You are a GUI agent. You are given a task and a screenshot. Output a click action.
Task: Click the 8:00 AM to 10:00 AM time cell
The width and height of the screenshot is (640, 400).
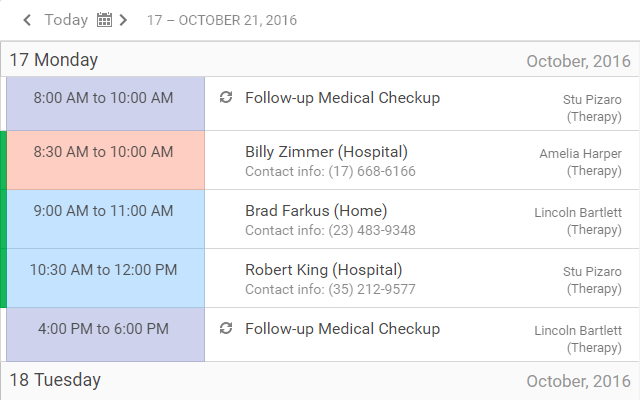pos(103,98)
